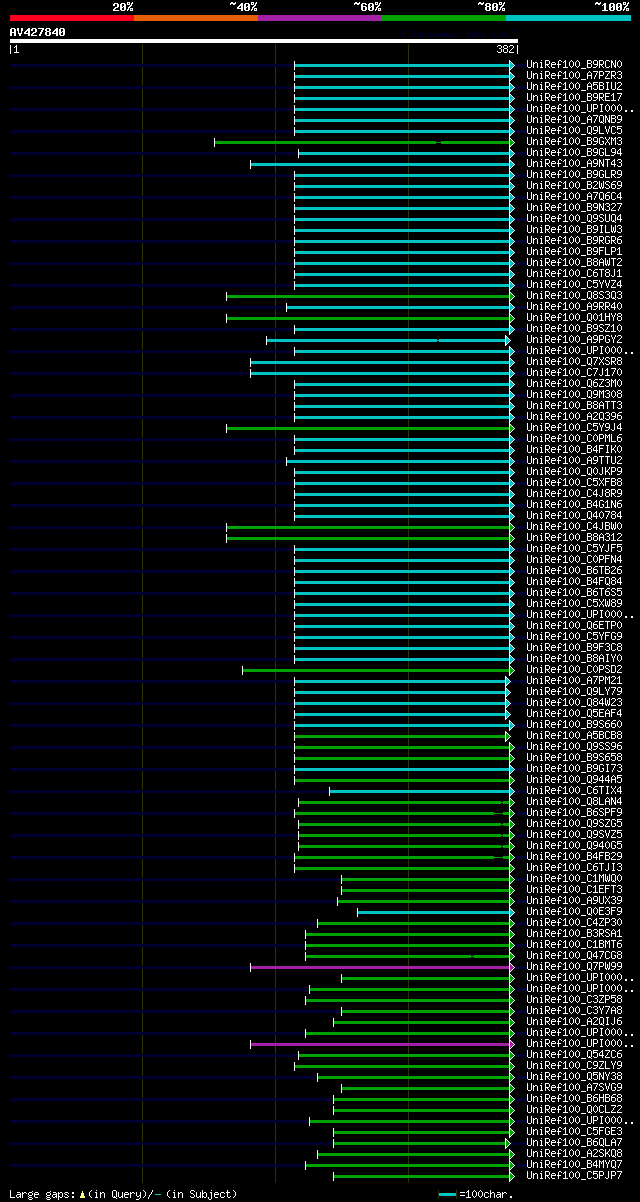Select hit label UniRef100_C7J170
Viewport: 640px width, 1202px height.
pyautogui.click(x=575, y=373)
